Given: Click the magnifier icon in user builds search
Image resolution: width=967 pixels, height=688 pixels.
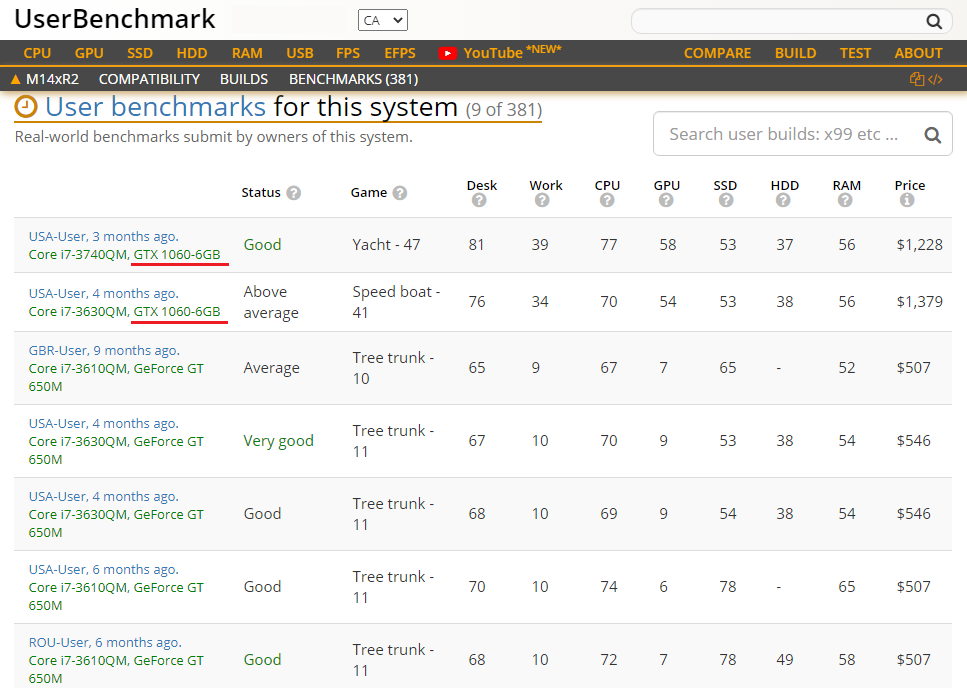Looking at the screenshot, I should pos(932,135).
